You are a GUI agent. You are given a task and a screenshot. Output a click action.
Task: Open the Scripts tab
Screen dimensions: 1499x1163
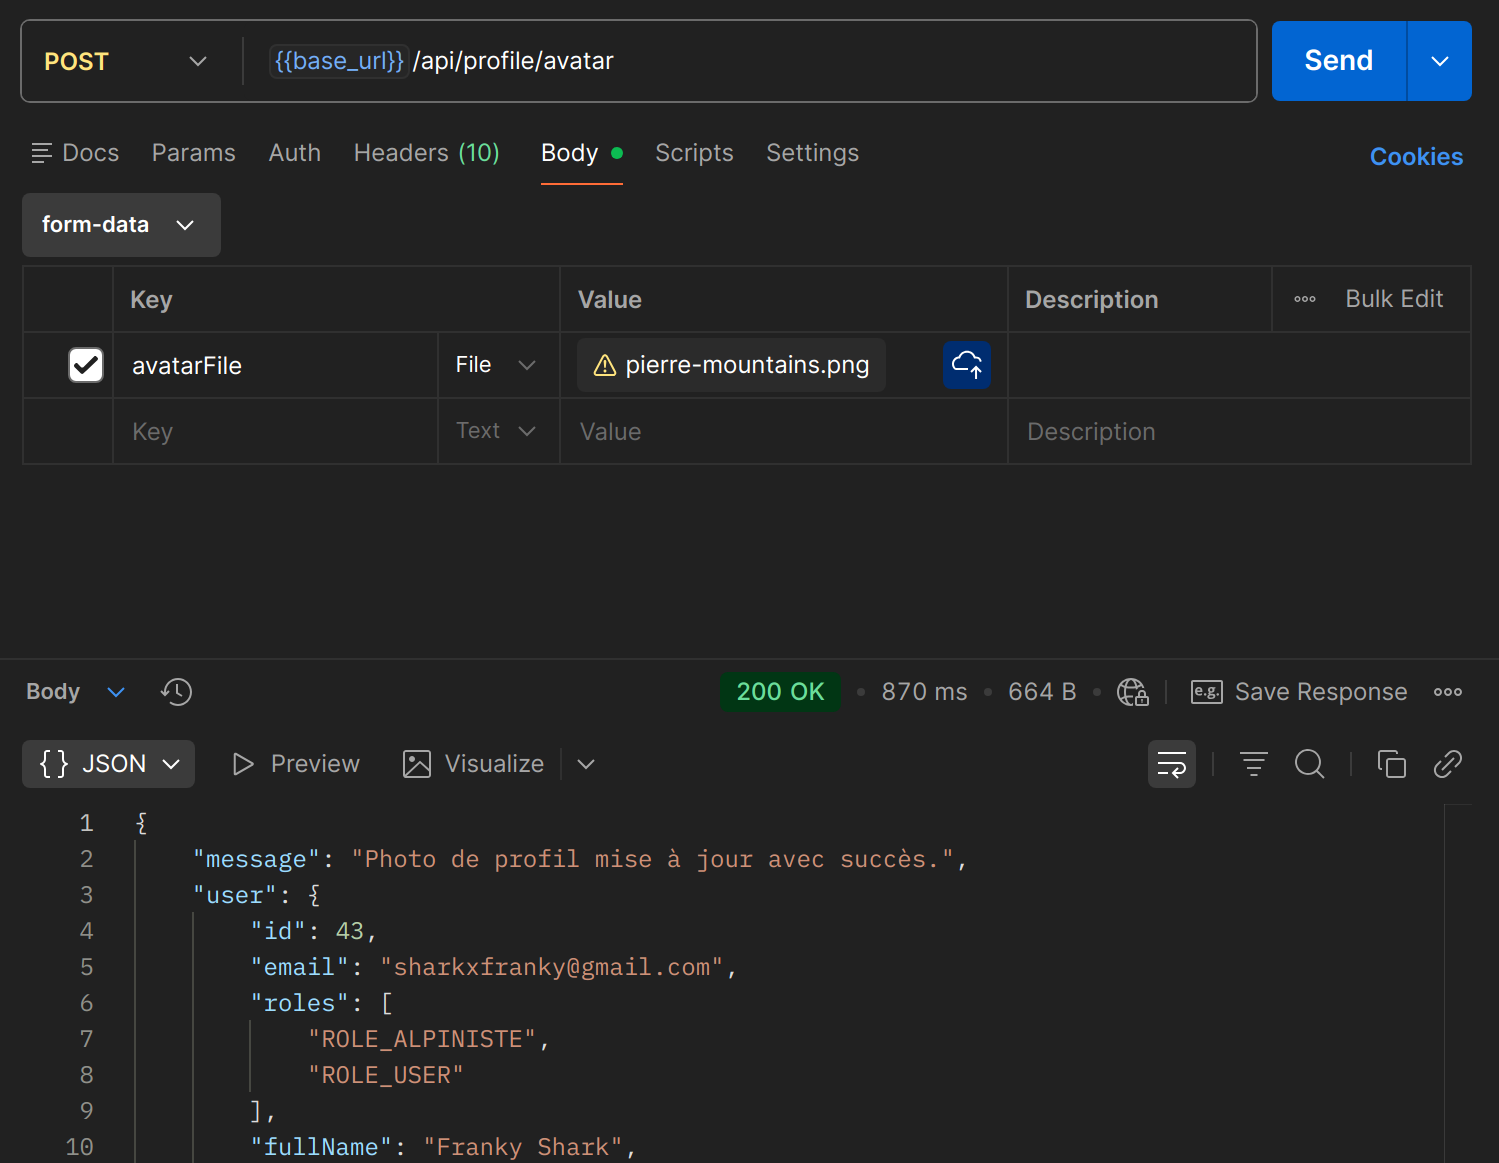point(694,153)
